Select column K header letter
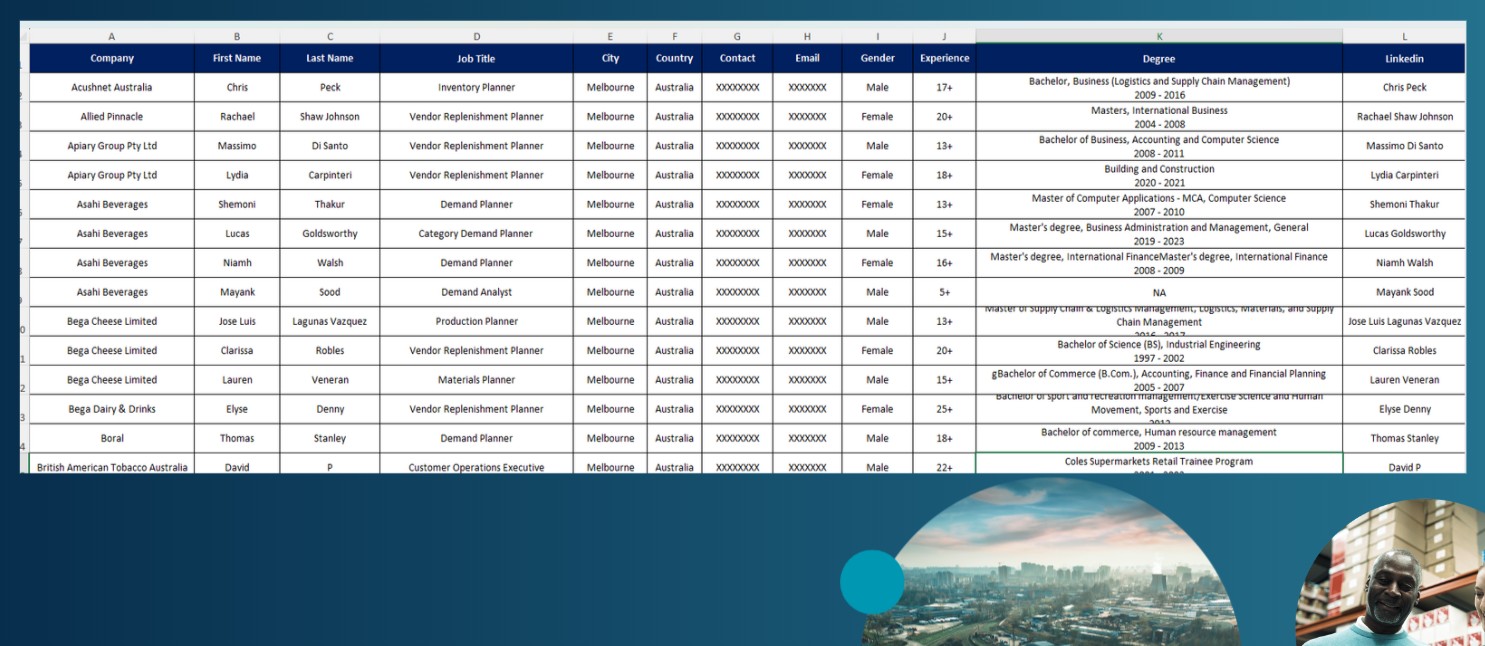This screenshot has height=646, width=1485. tap(1159, 36)
